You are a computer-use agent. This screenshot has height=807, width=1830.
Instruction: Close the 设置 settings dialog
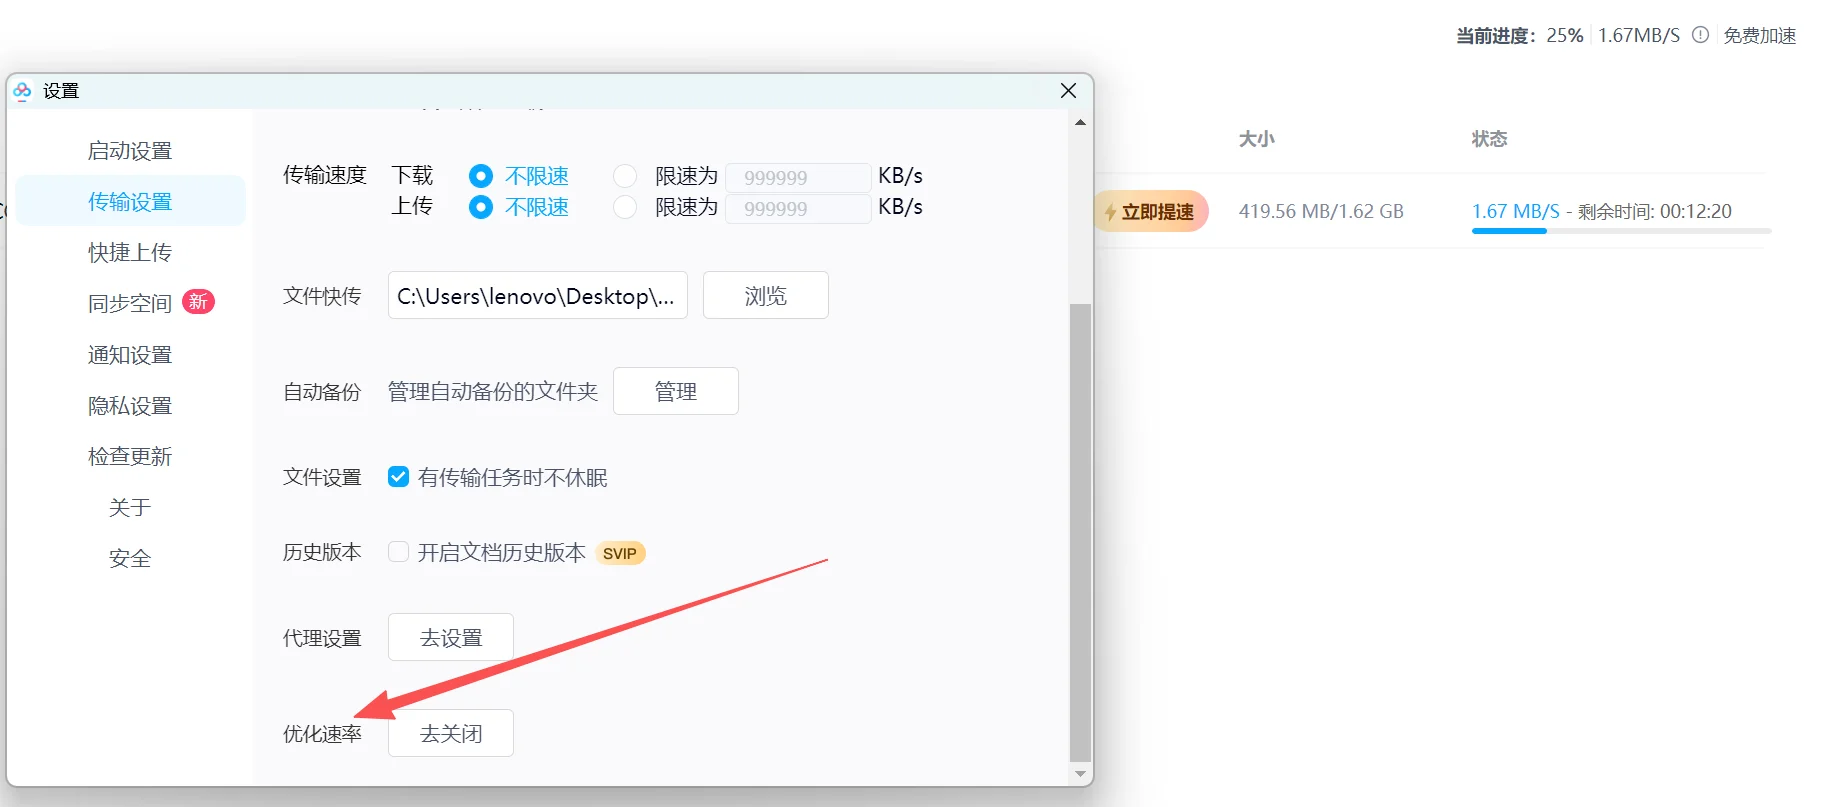point(1068,91)
